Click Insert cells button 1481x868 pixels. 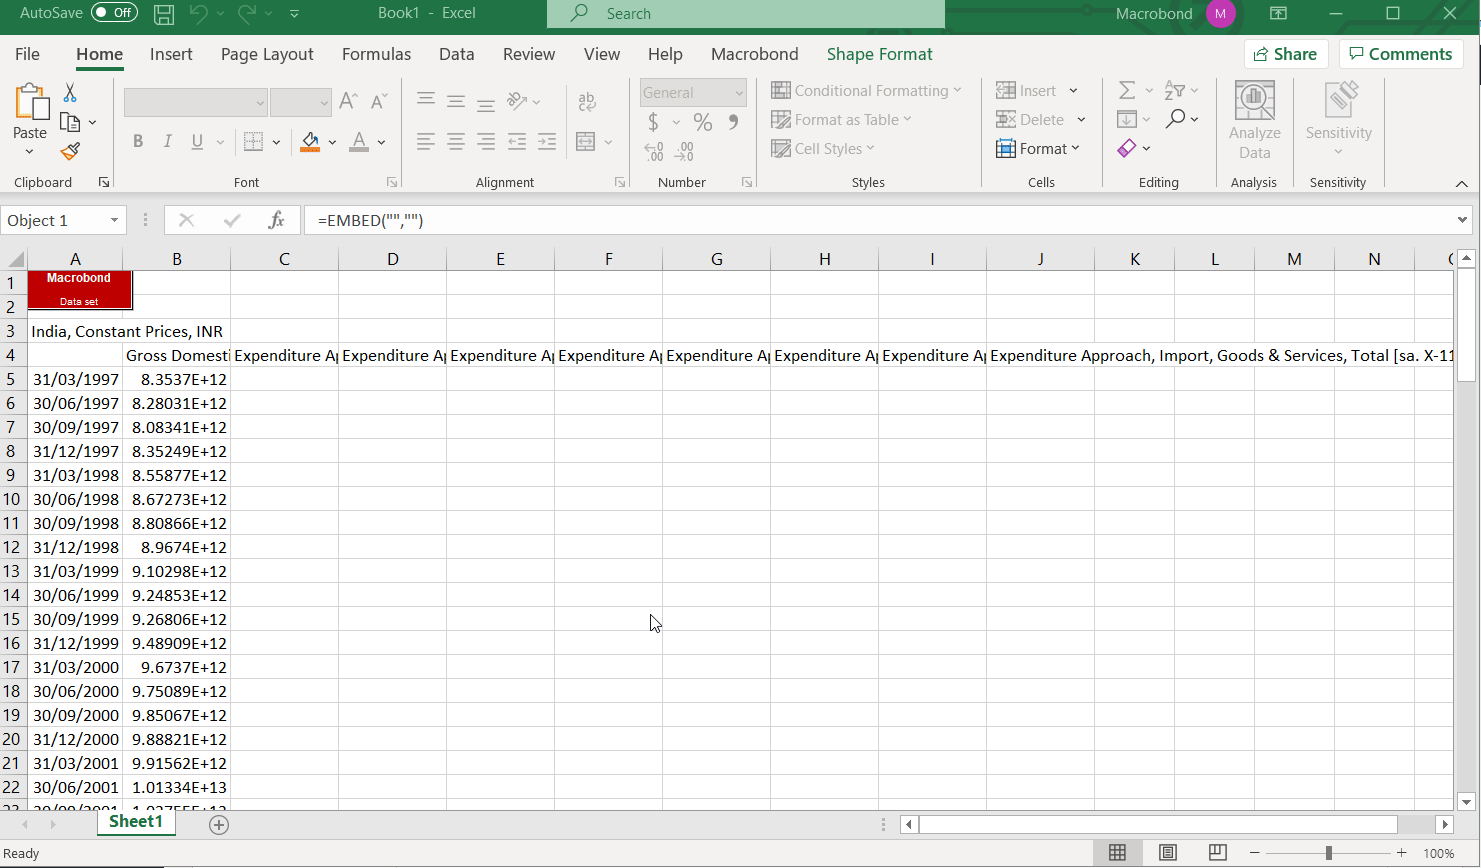coord(1026,91)
